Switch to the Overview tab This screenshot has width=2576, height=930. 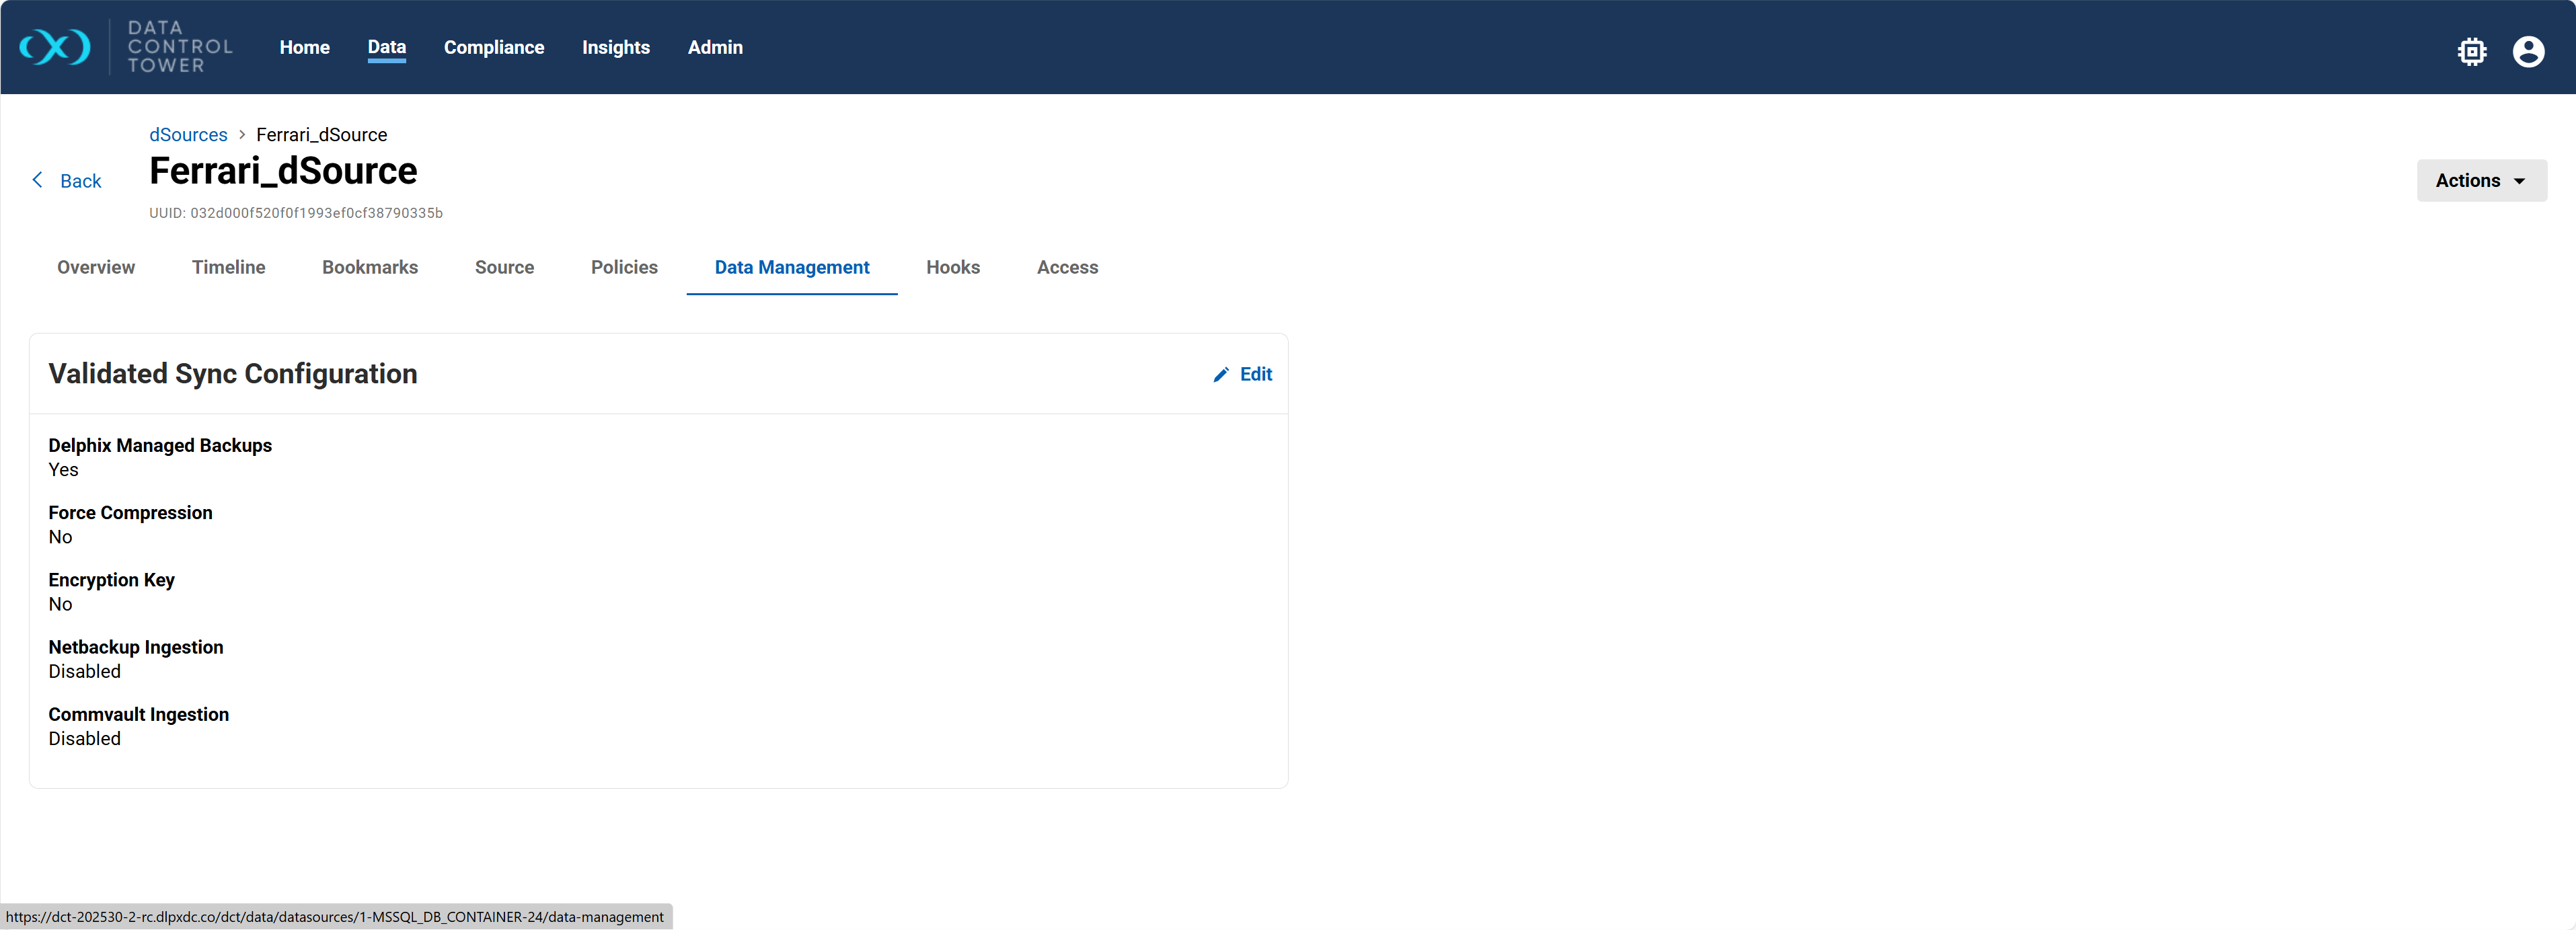point(96,267)
